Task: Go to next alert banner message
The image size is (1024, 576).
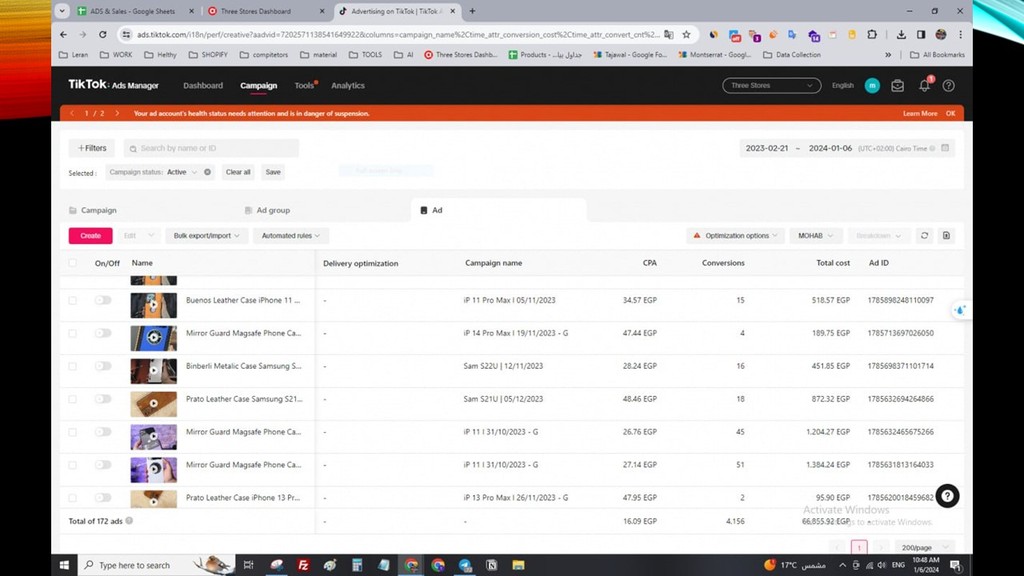Action: point(117,113)
